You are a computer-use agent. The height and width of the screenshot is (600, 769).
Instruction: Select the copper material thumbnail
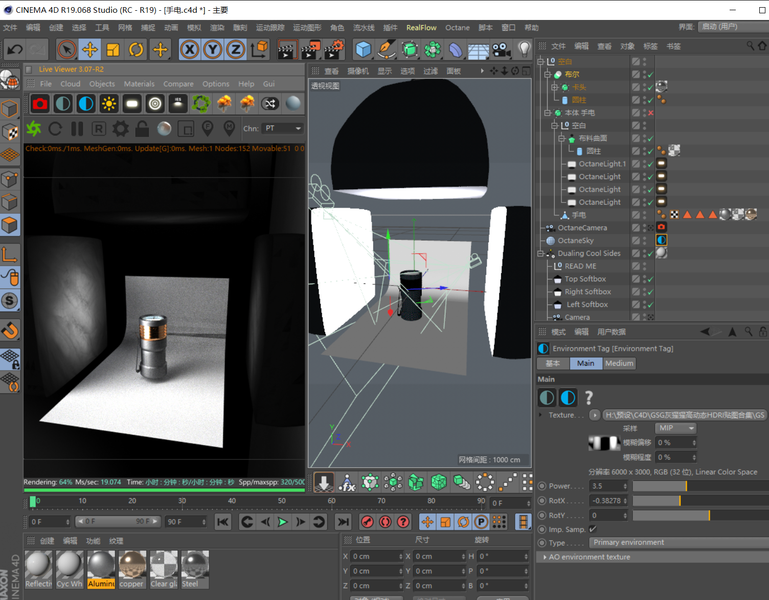click(x=132, y=567)
